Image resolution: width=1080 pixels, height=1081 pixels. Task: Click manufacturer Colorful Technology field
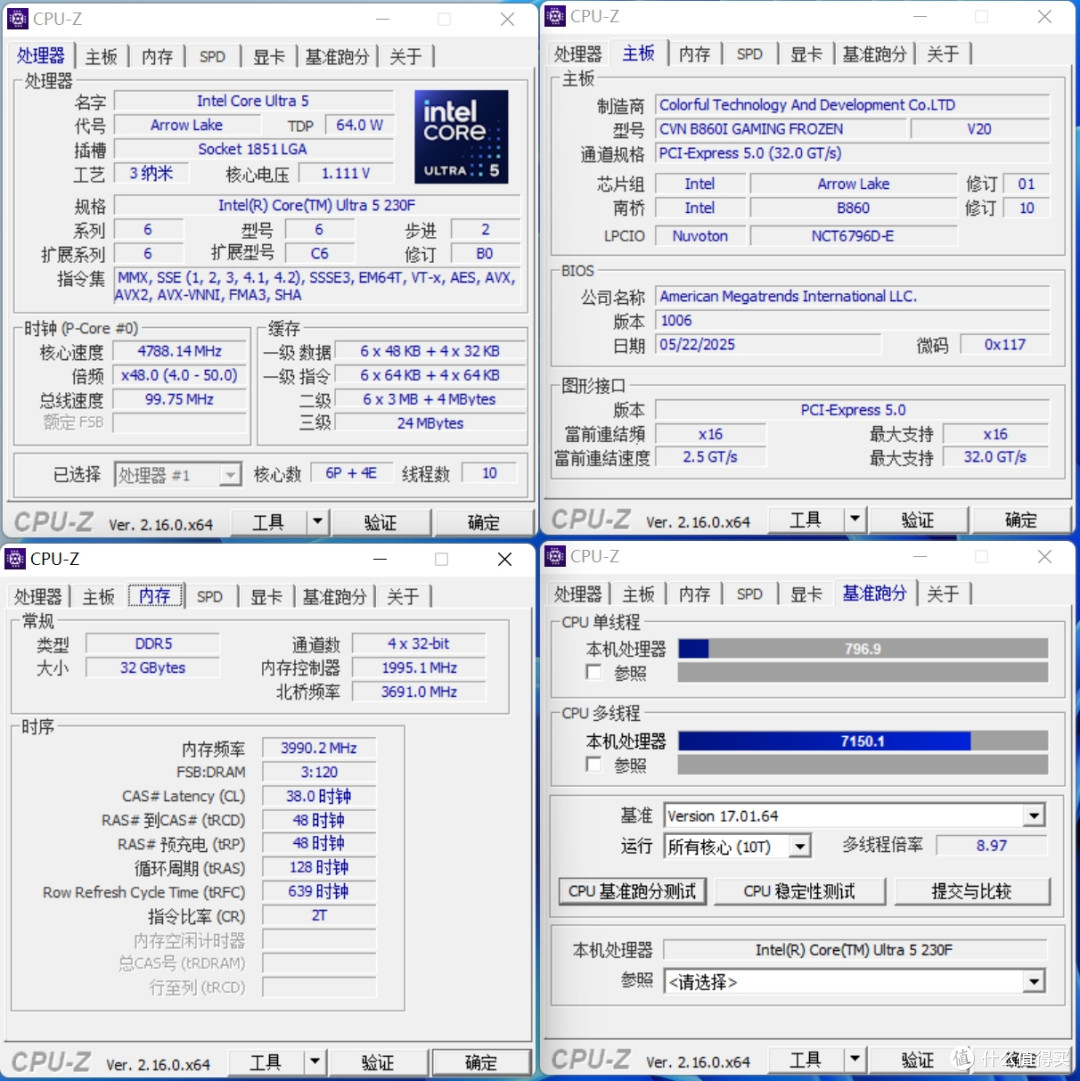coord(852,105)
